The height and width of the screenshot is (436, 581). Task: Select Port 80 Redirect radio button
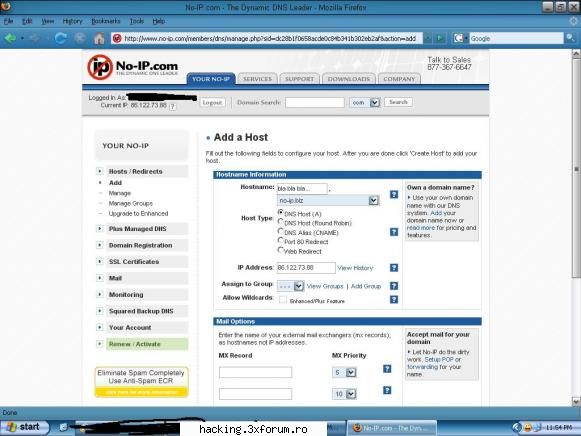pyautogui.click(x=280, y=240)
